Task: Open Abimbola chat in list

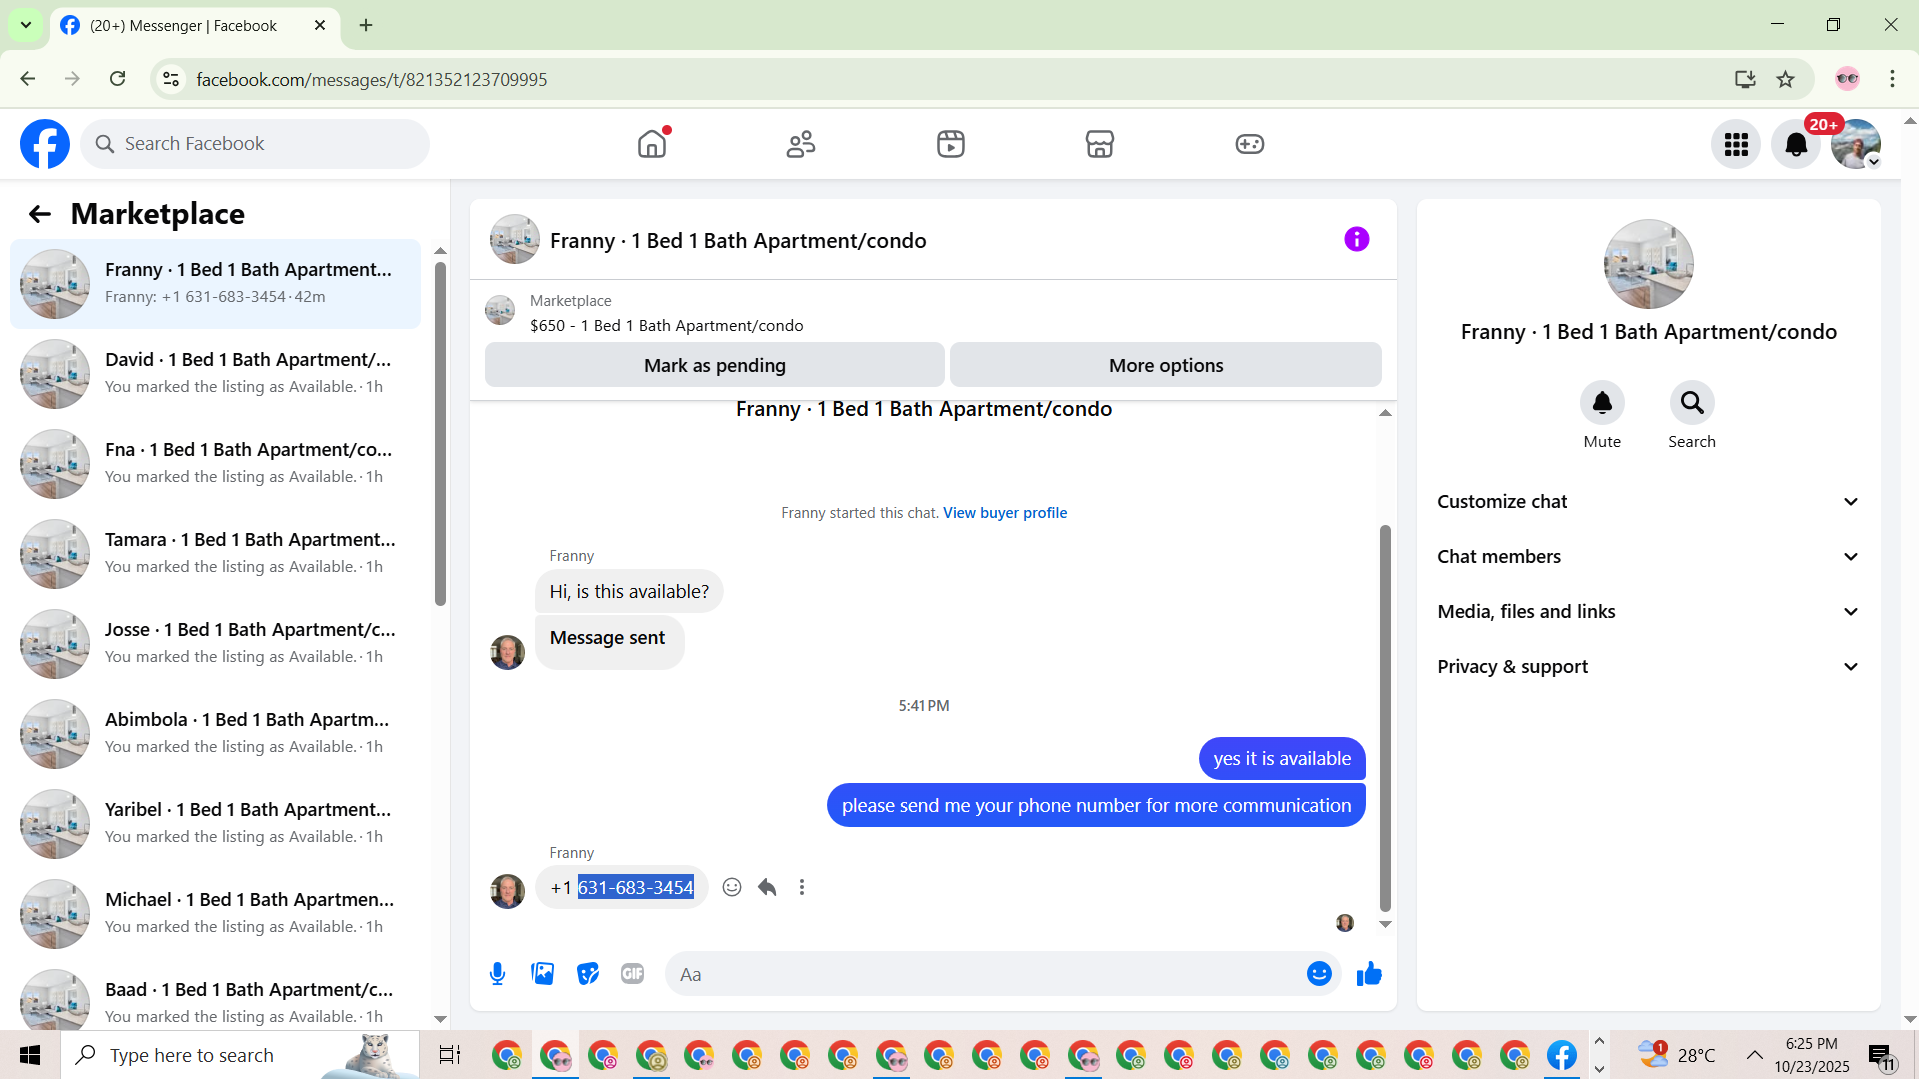Action: point(215,734)
